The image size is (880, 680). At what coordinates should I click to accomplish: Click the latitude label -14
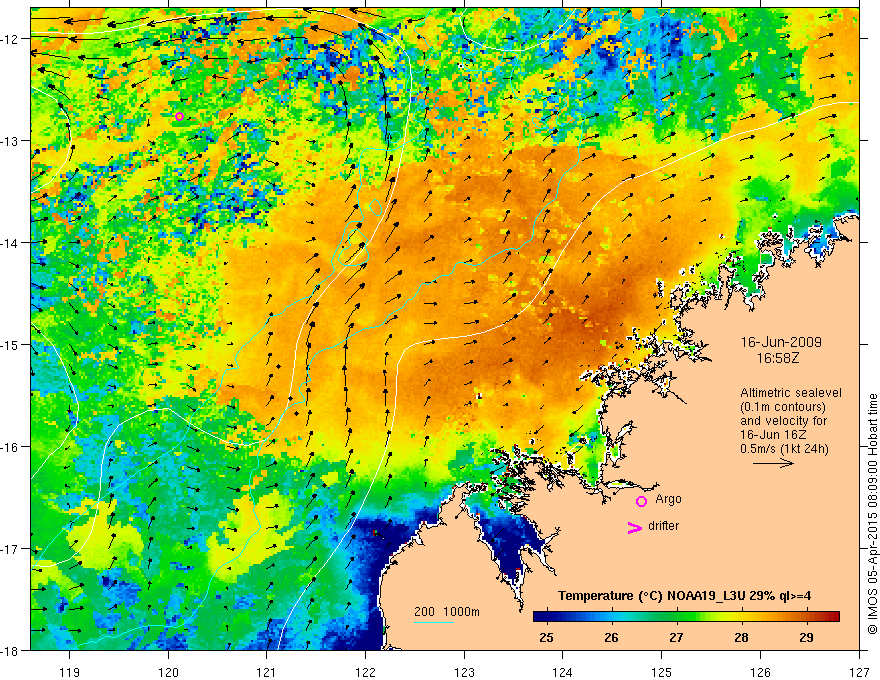point(11,242)
